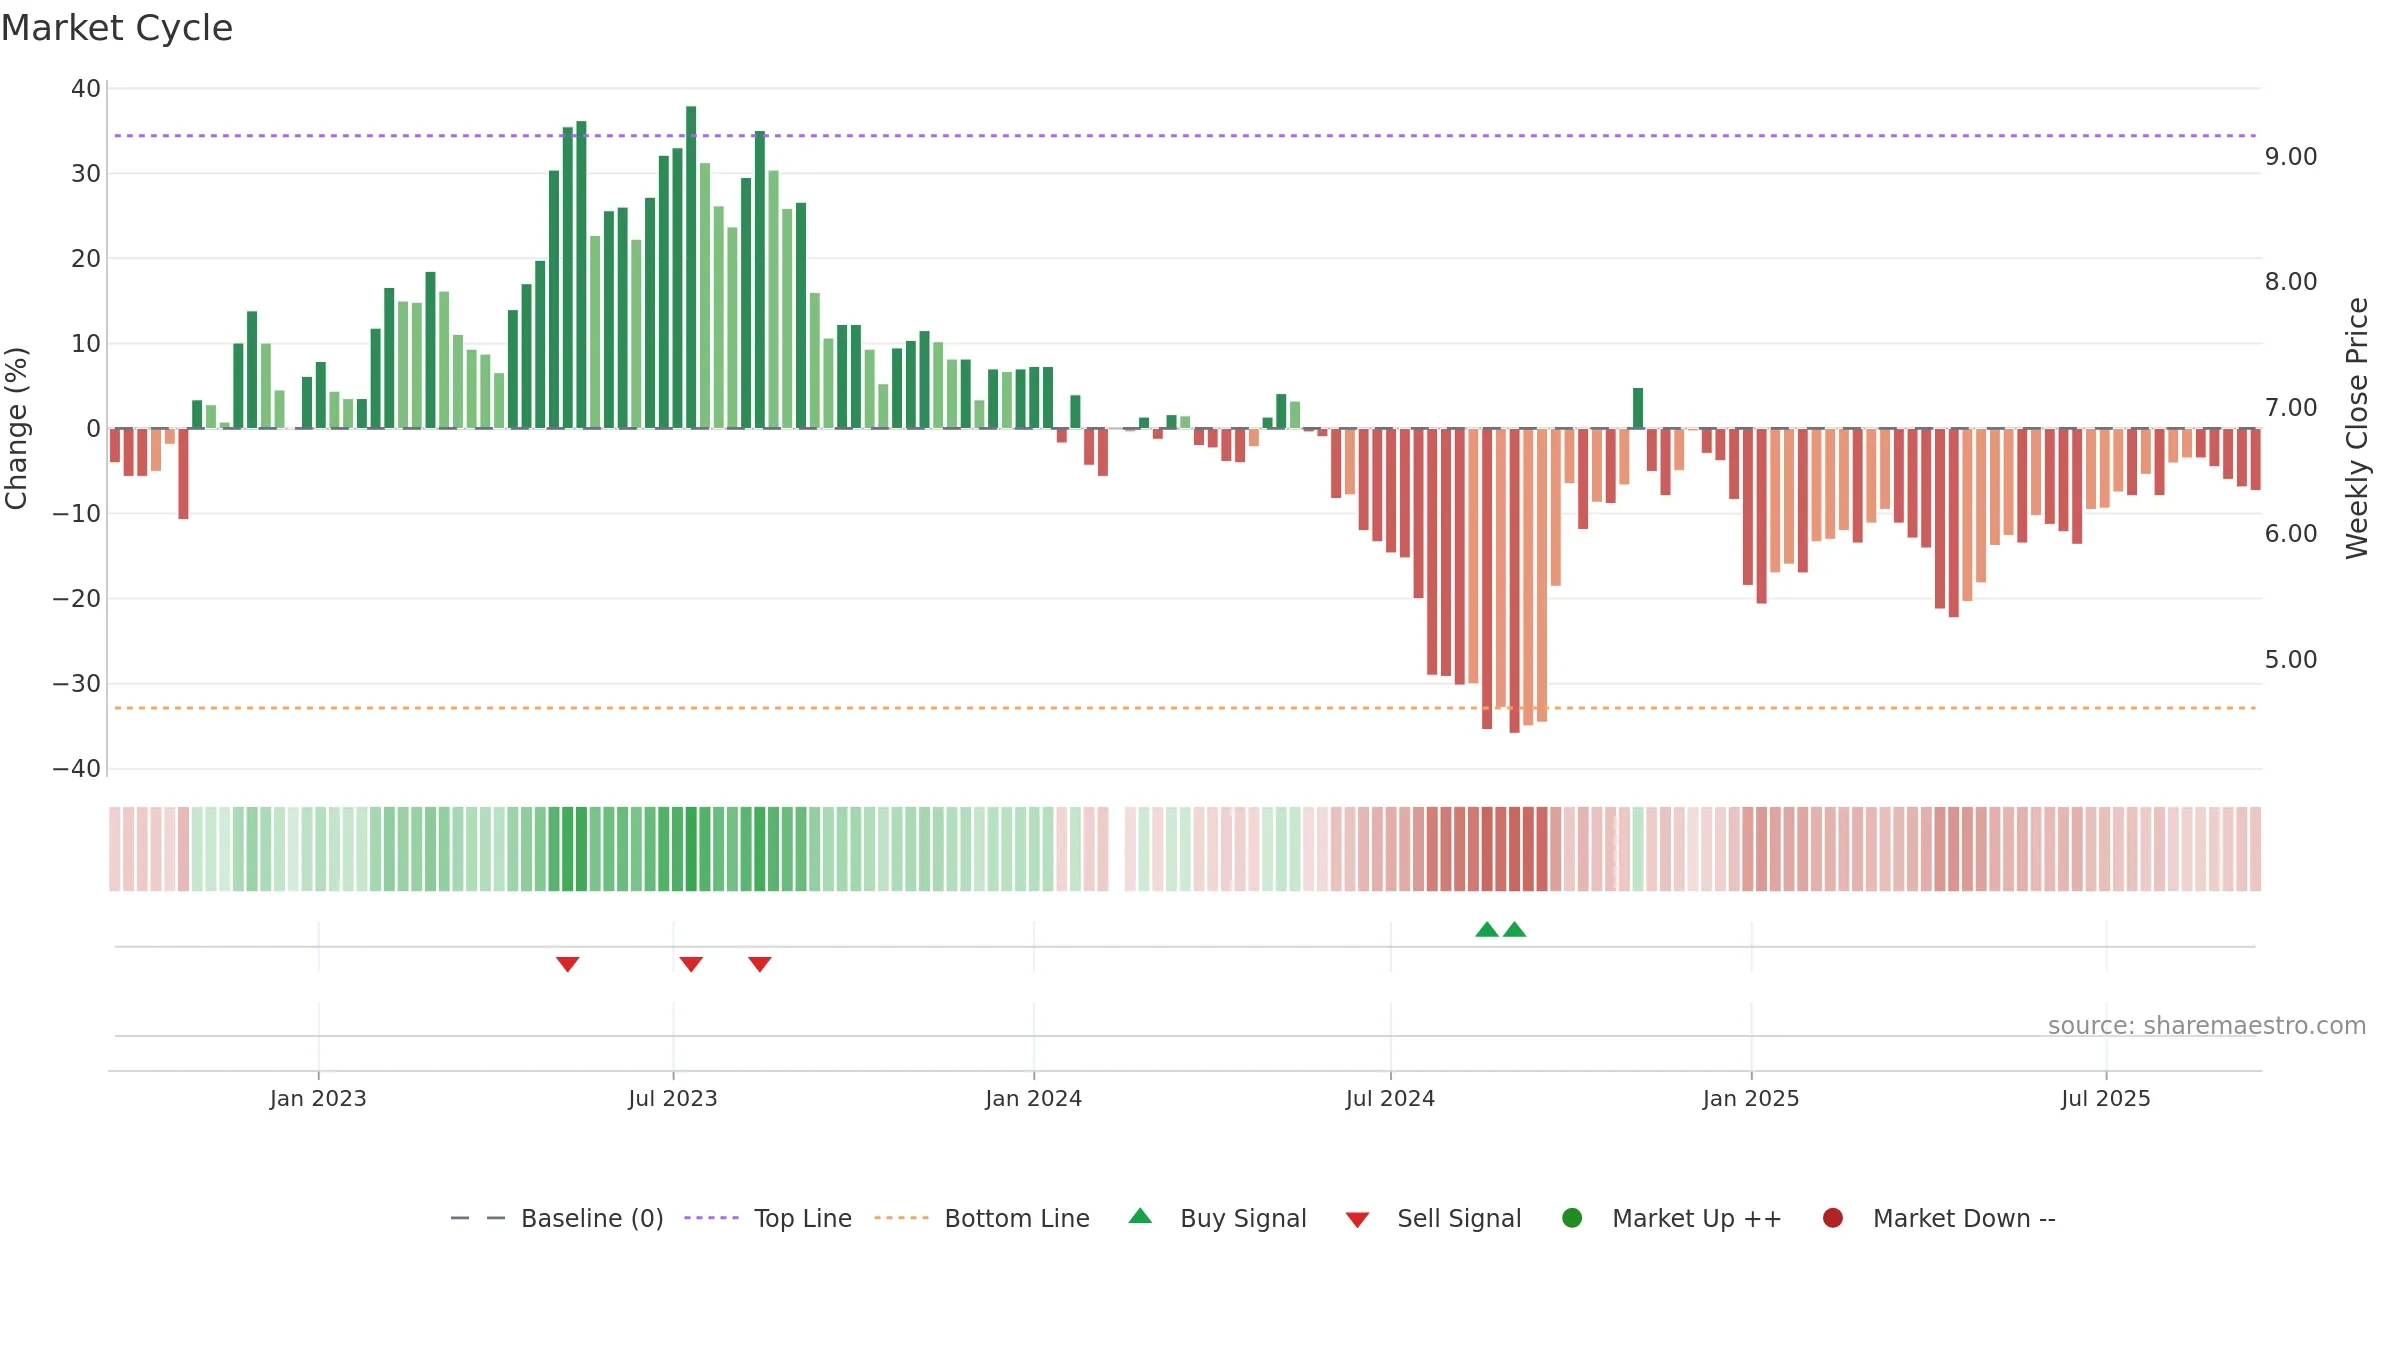Screen dimensions: 2400x1350
Task: Click the Jul 2023 axis label
Action: 673,1099
